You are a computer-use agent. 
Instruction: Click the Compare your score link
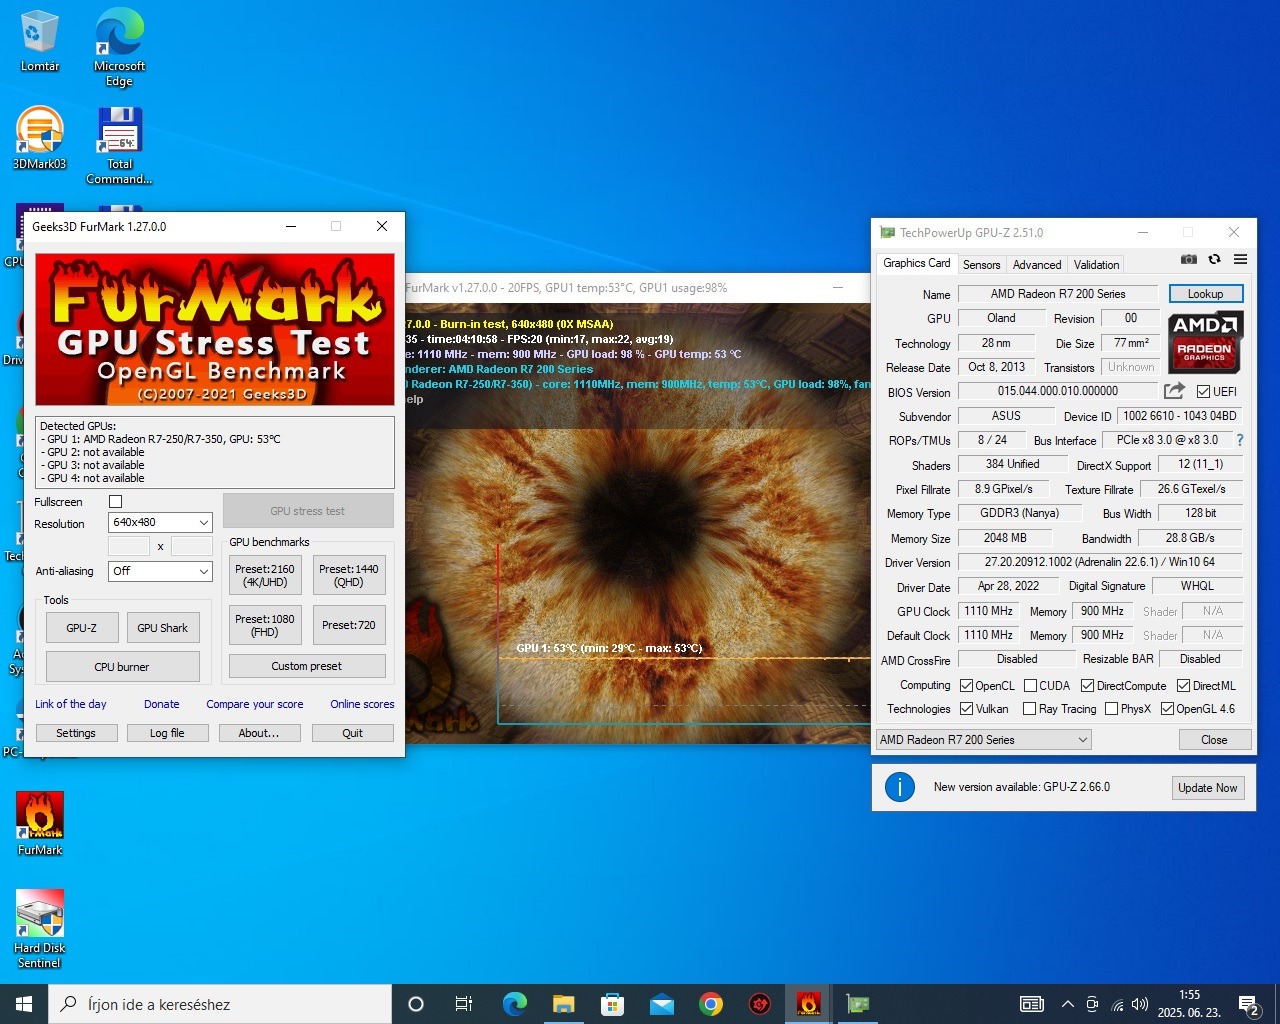255,704
